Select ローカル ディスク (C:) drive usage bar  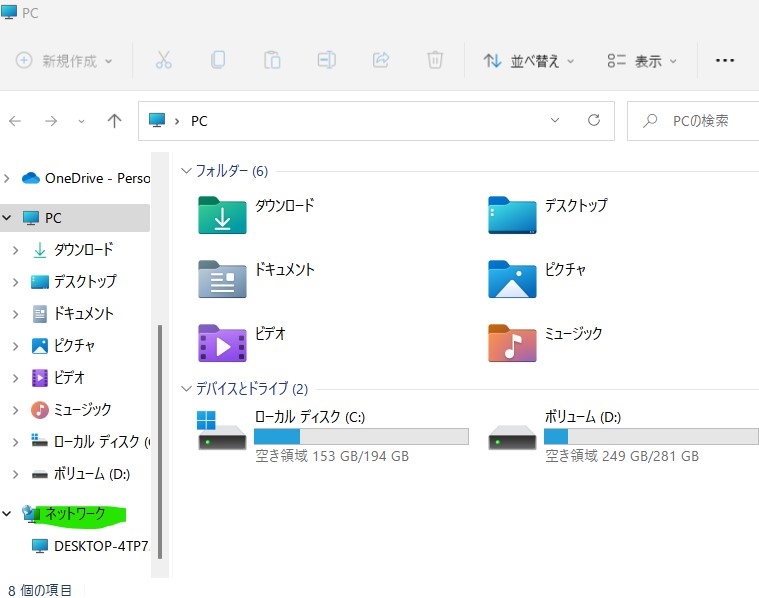point(361,436)
